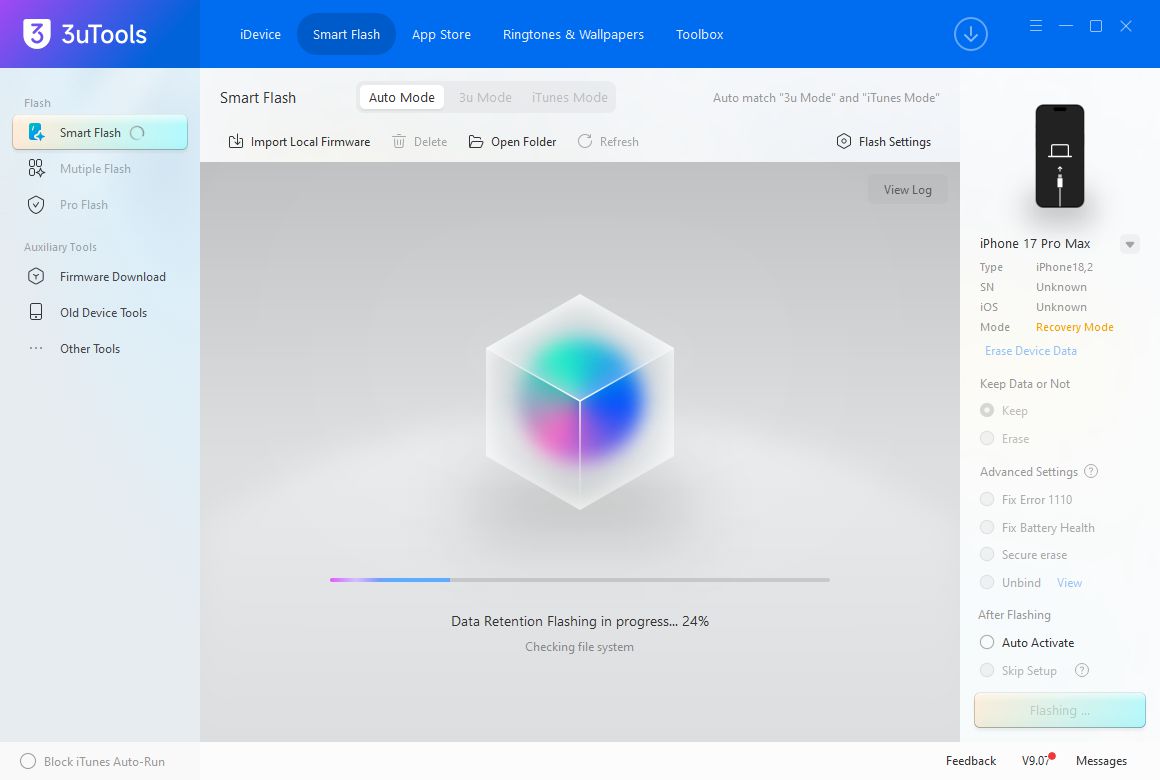The image size is (1160, 780).
Task: Click the Open Folder label
Action: point(523,141)
